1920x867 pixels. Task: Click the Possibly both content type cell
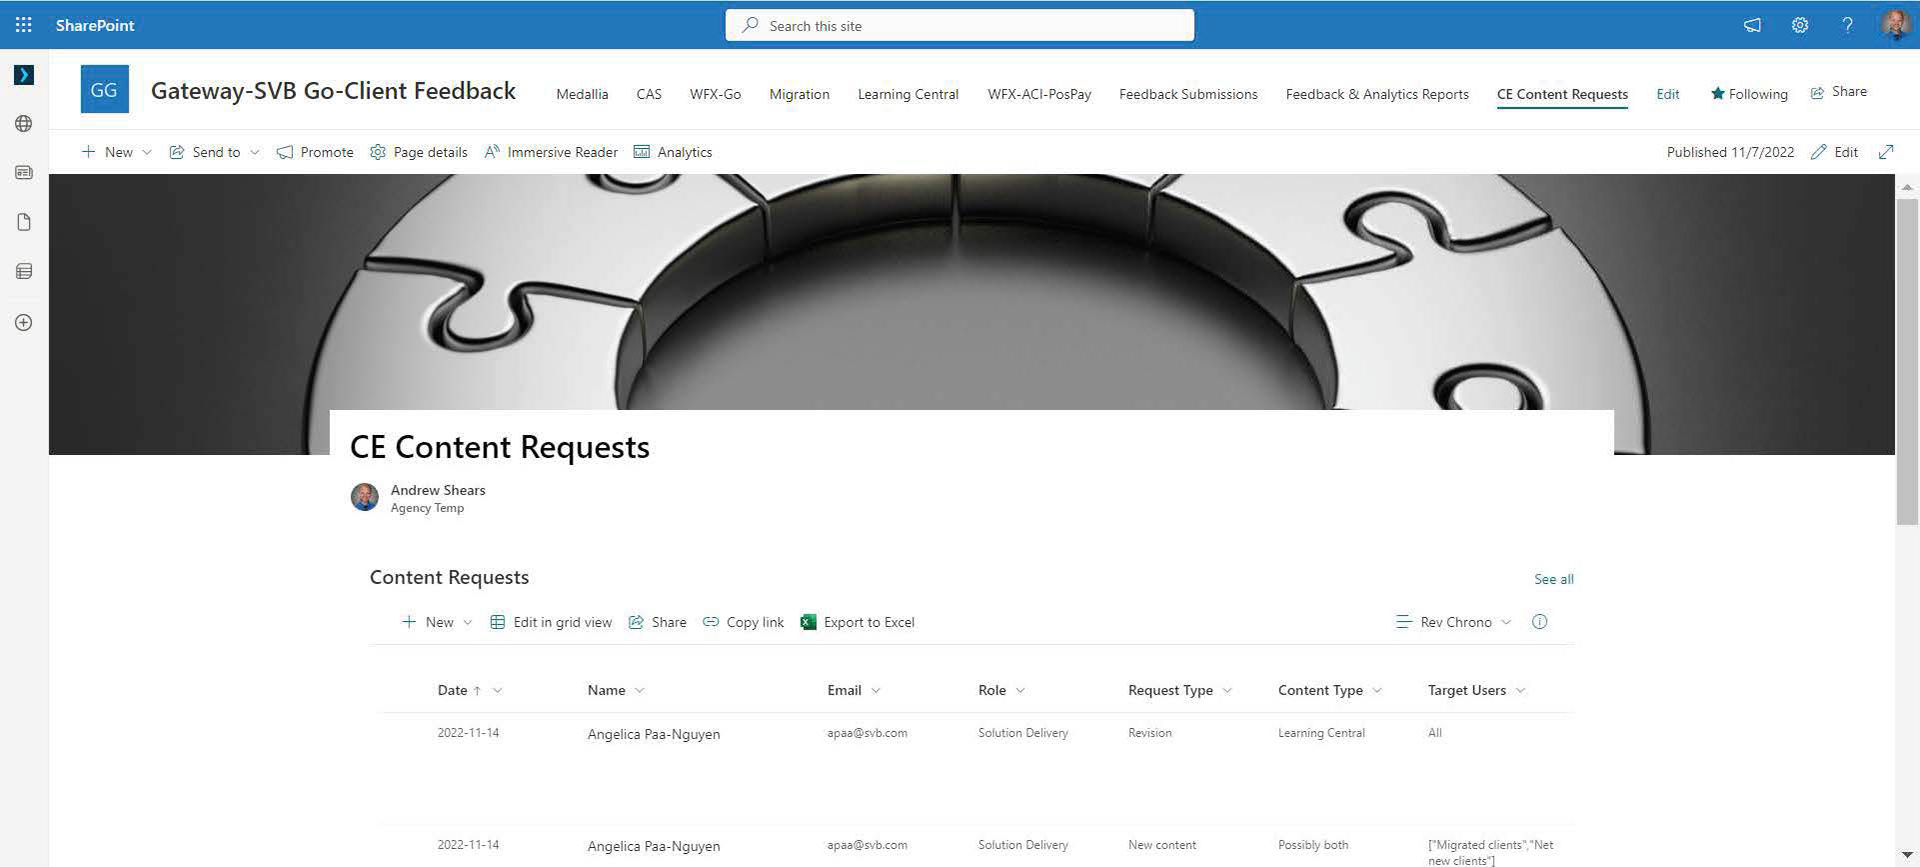coord(1313,845)
